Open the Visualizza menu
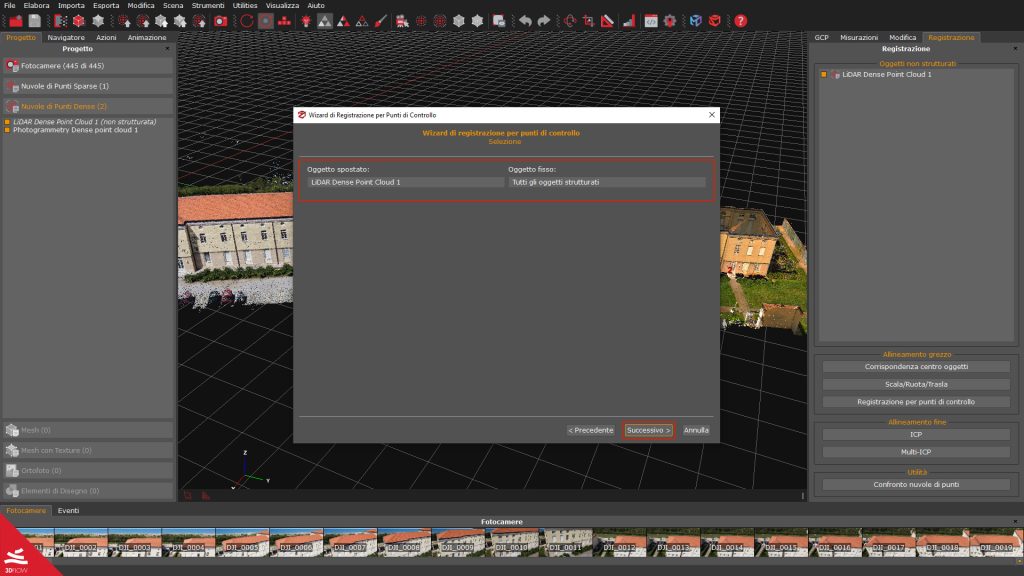1024x576 pixels. (282, 5)
